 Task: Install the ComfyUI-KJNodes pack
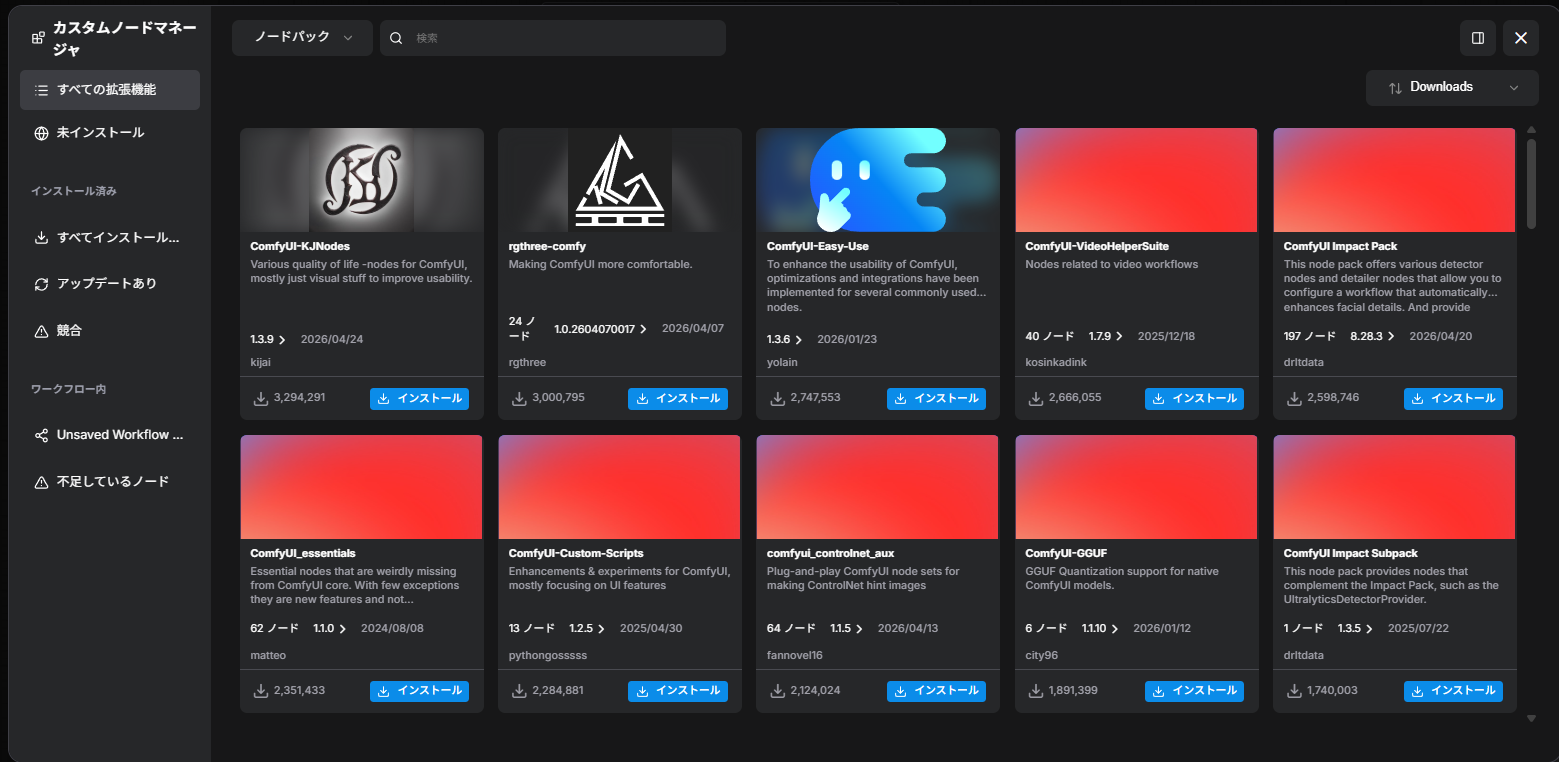[x=419, y=398]
